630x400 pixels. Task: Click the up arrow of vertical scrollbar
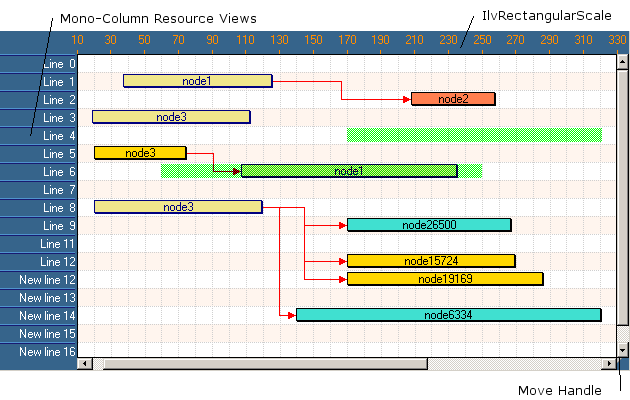[x=622, y=61]
